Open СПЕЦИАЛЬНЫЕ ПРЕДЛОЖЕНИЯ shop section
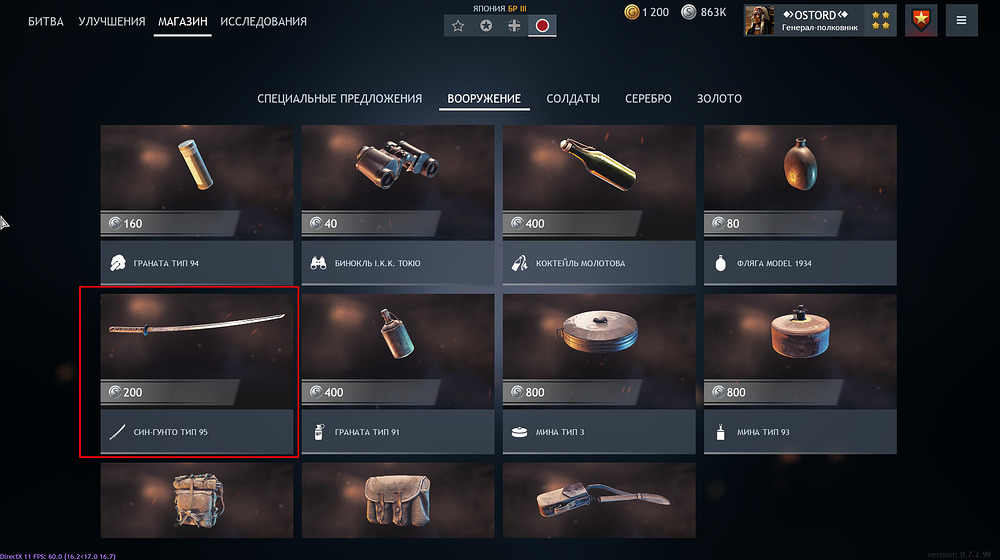This screenshot has width=1000, height=560. [x=339, y=99]
